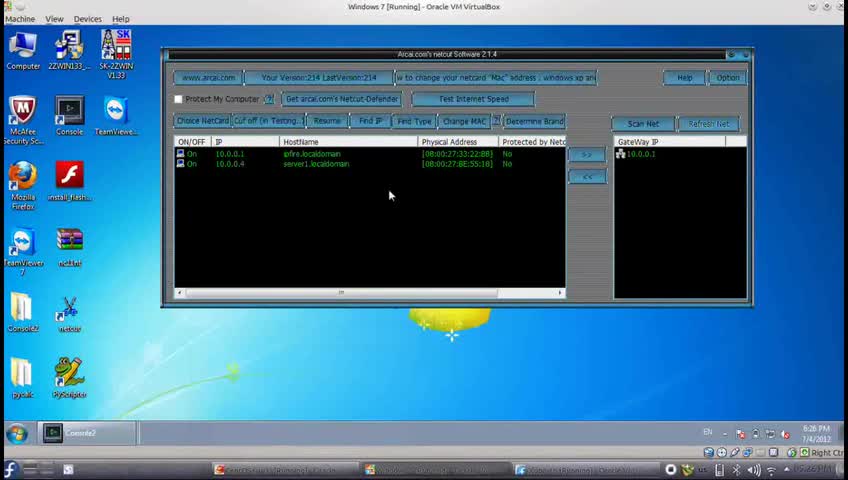Open the host wireless network tray icon

[x=771, y=470]
